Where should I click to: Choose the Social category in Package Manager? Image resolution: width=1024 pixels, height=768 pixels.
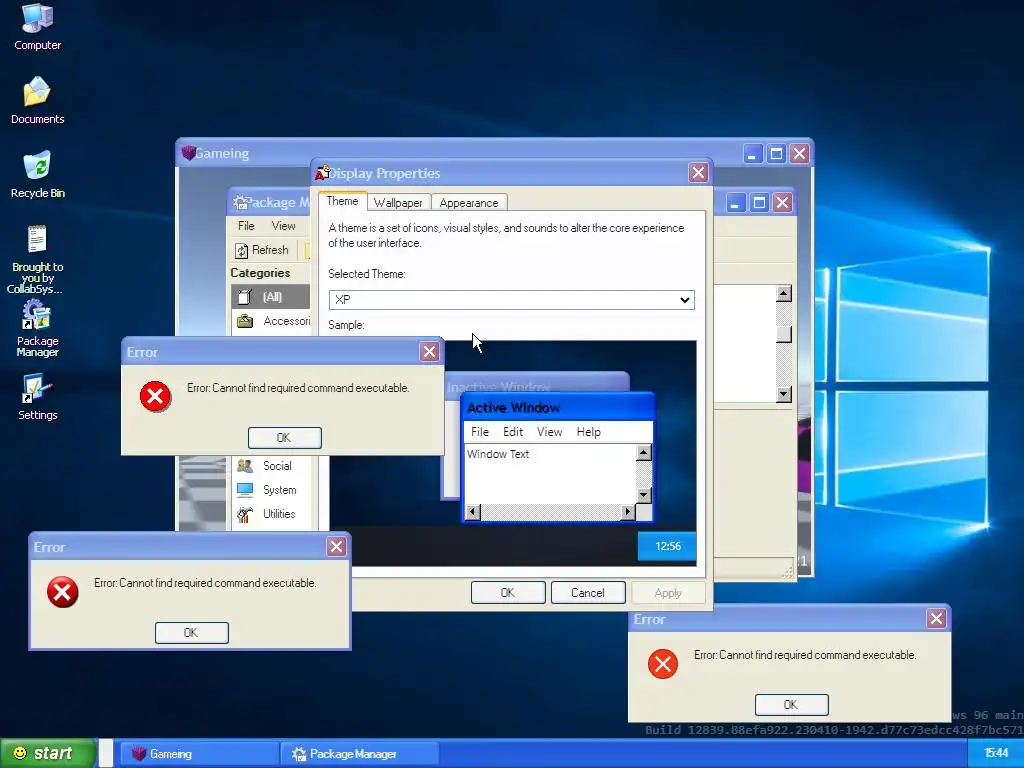(277, 466)
